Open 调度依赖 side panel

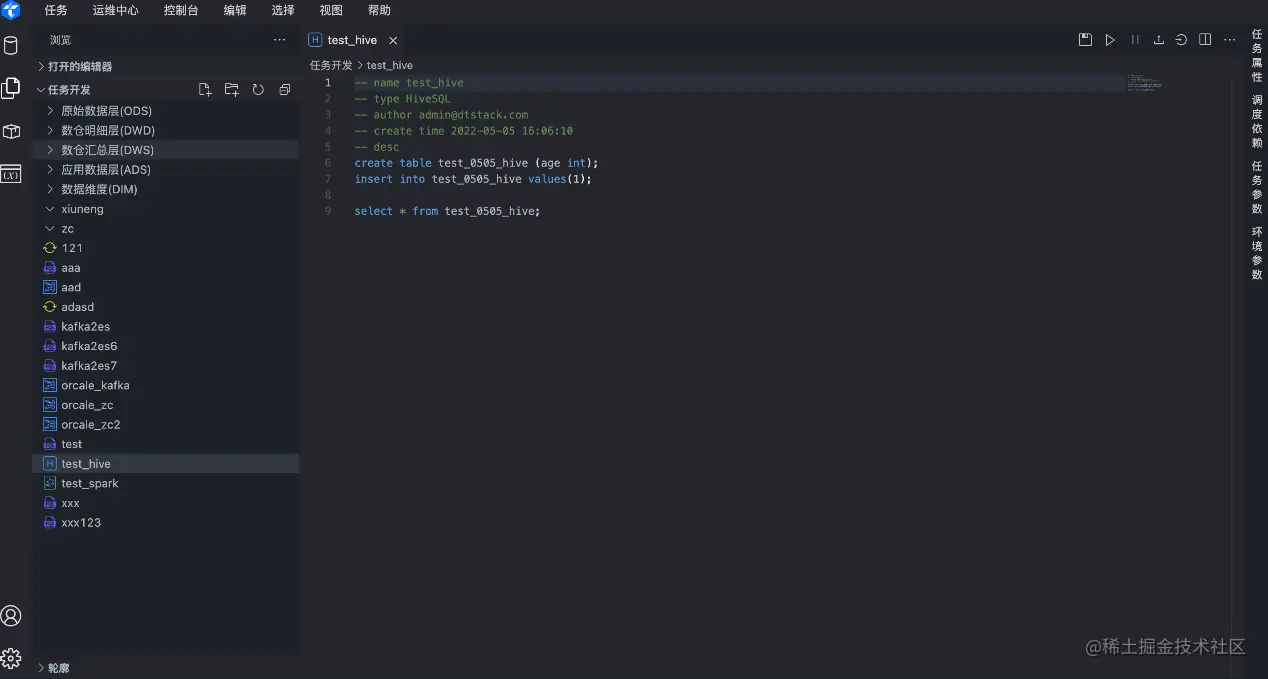click(x=1257, y=122)
